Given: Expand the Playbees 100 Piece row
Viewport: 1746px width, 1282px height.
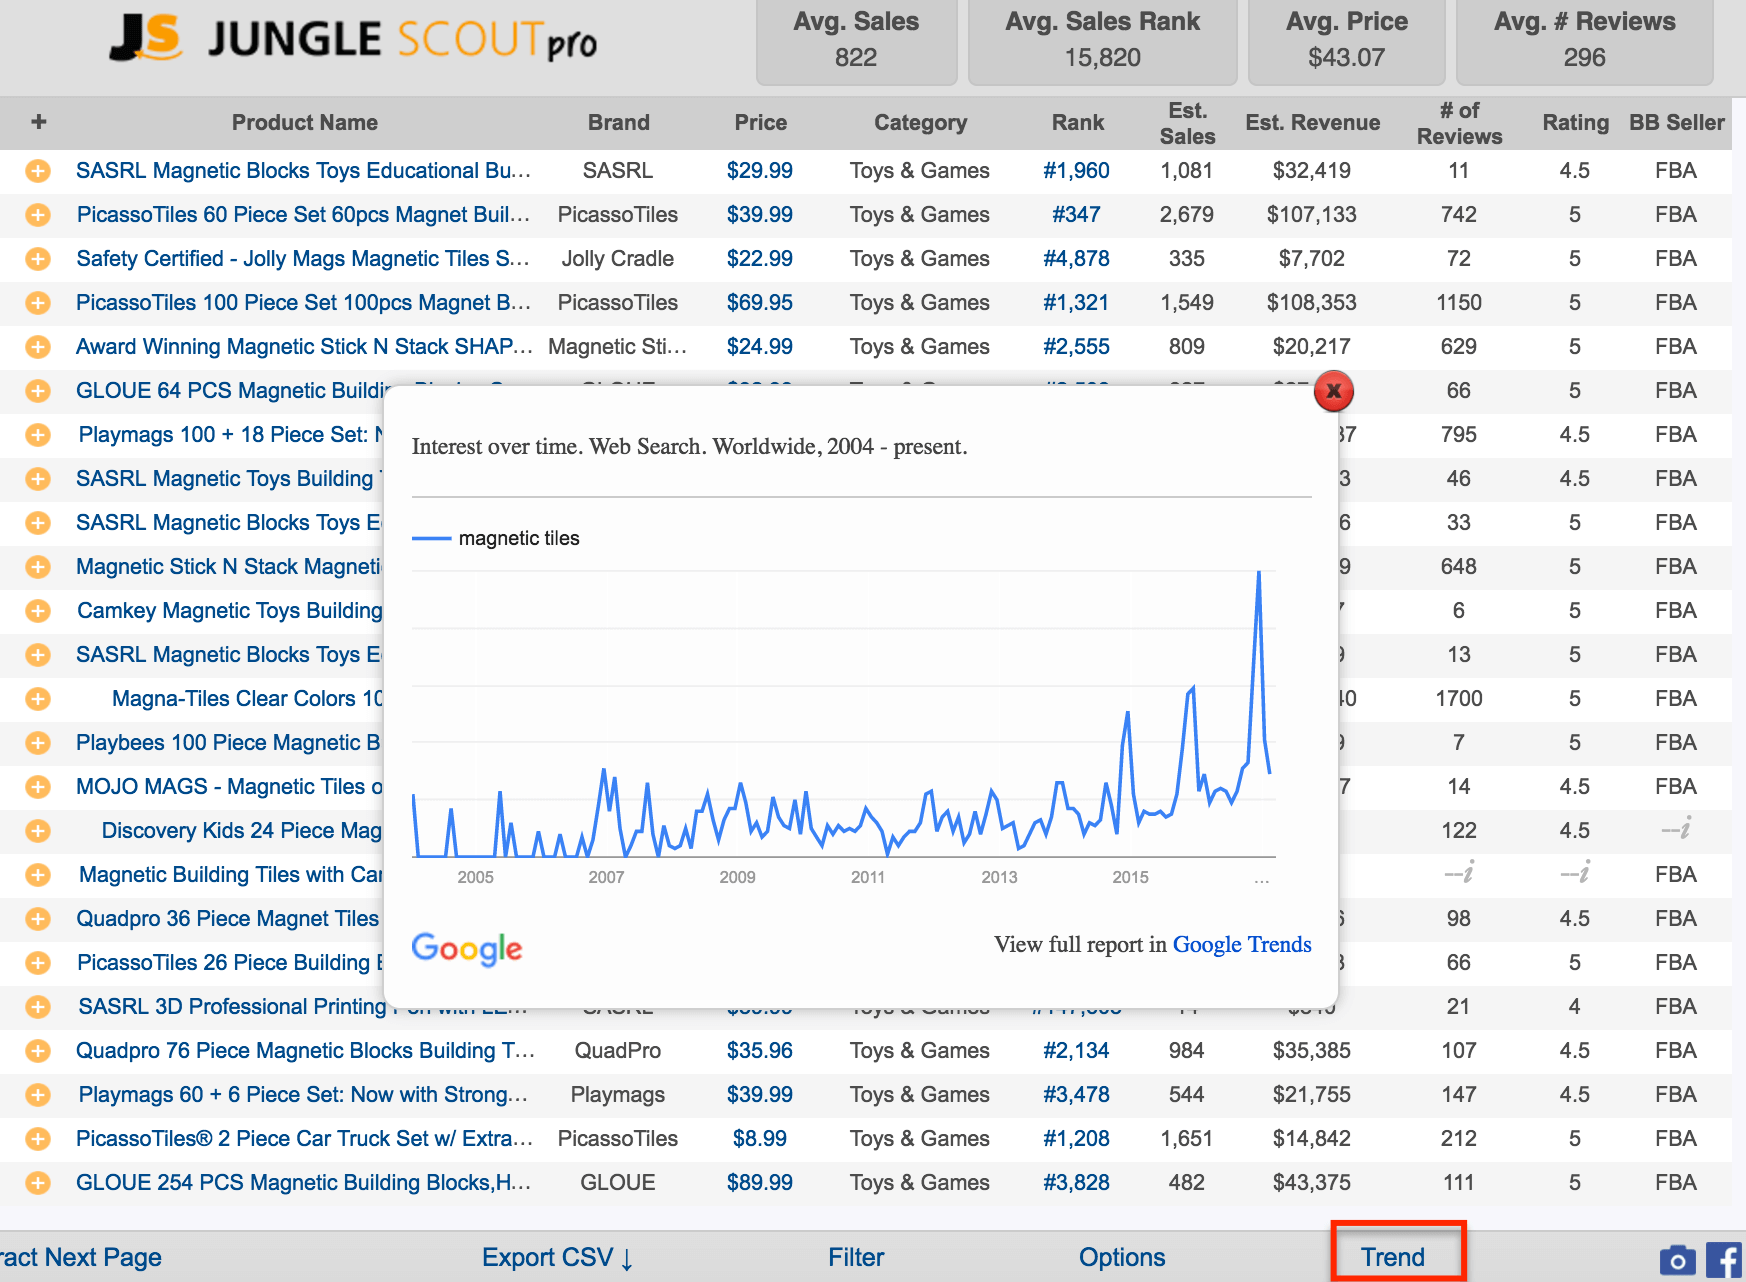Looking at the screenshot, I should click(38, 743).
